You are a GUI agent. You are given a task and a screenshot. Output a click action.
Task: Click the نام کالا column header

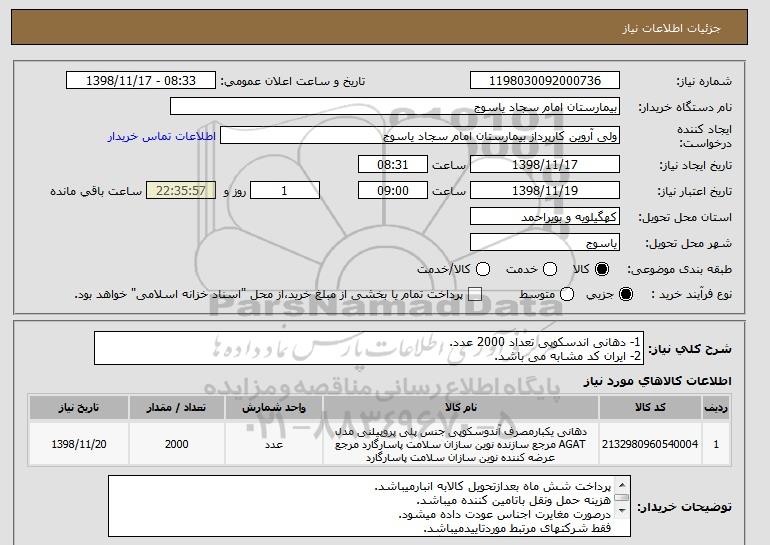(x=461, y=408)
